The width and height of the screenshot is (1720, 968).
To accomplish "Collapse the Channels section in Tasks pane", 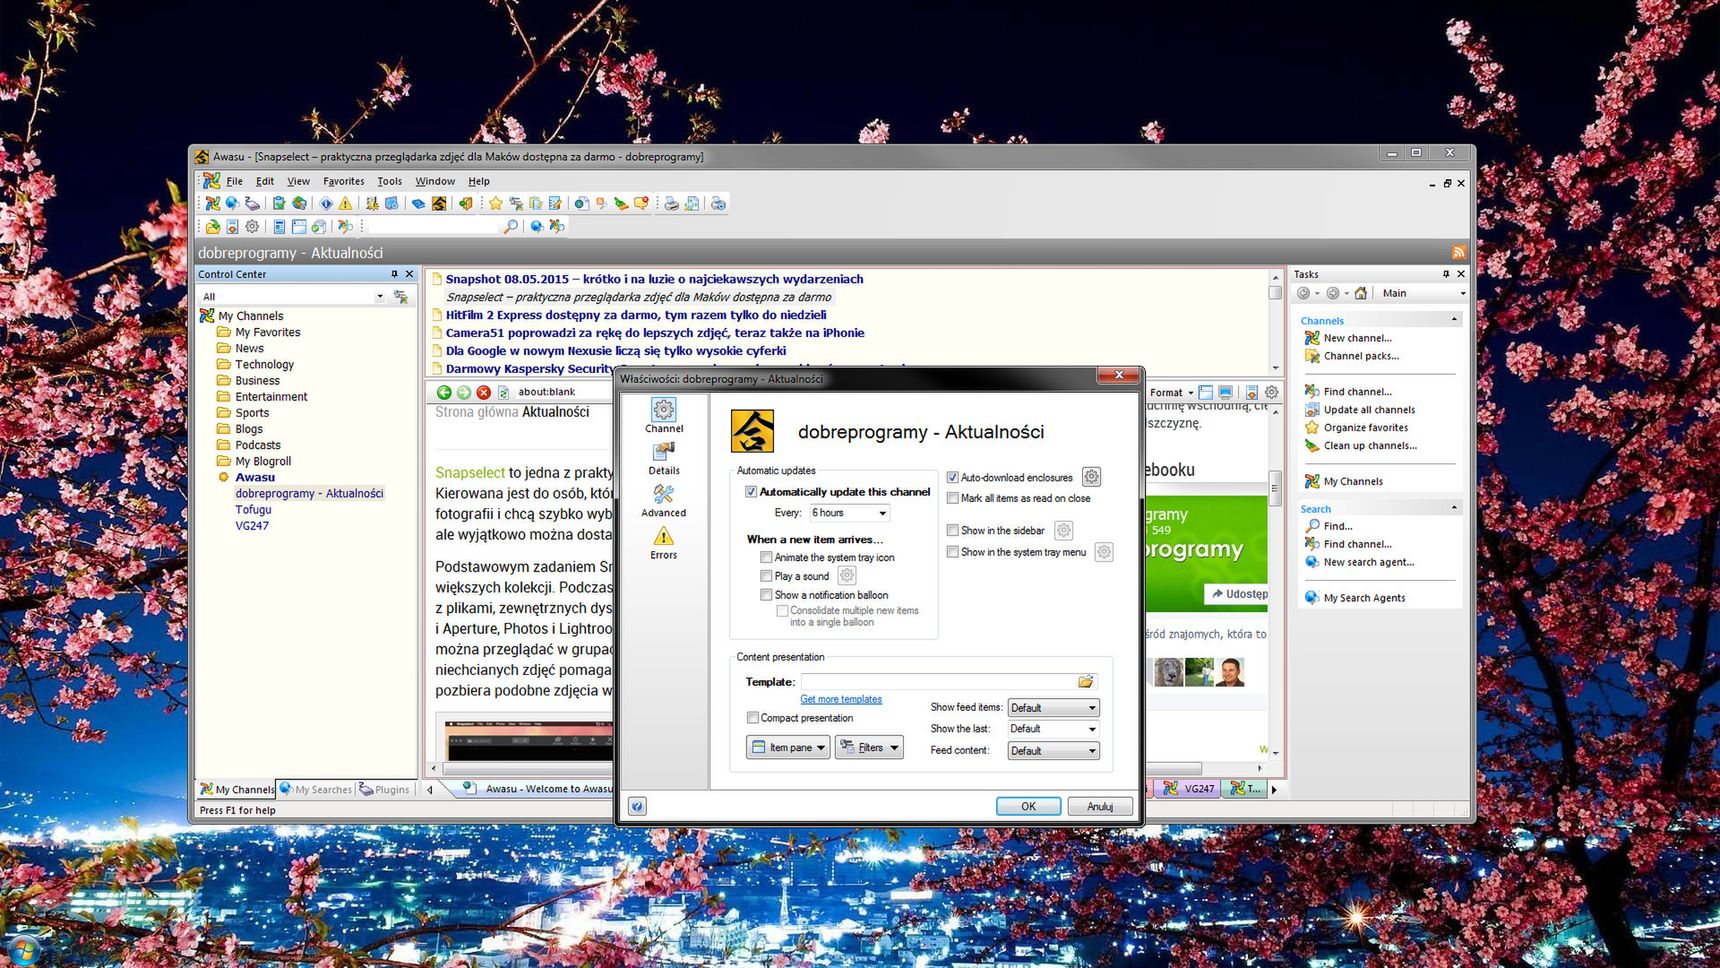I will [1454, 320].
